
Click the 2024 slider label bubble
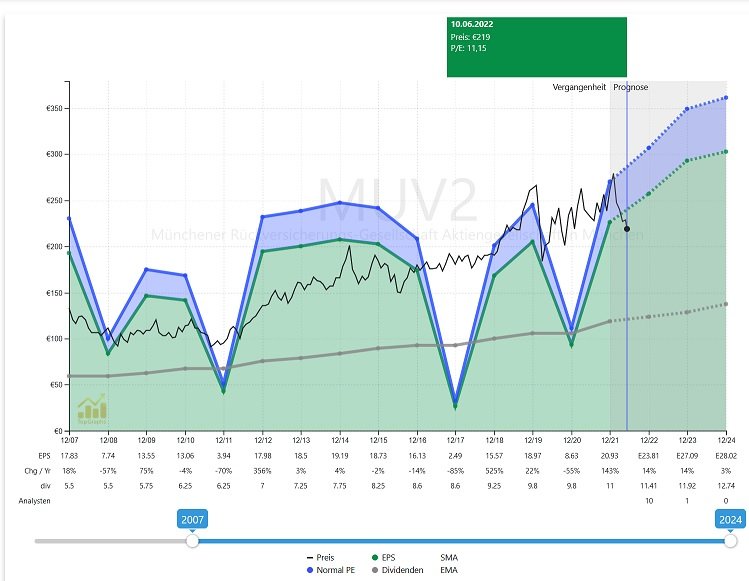(x=730, y=519)
